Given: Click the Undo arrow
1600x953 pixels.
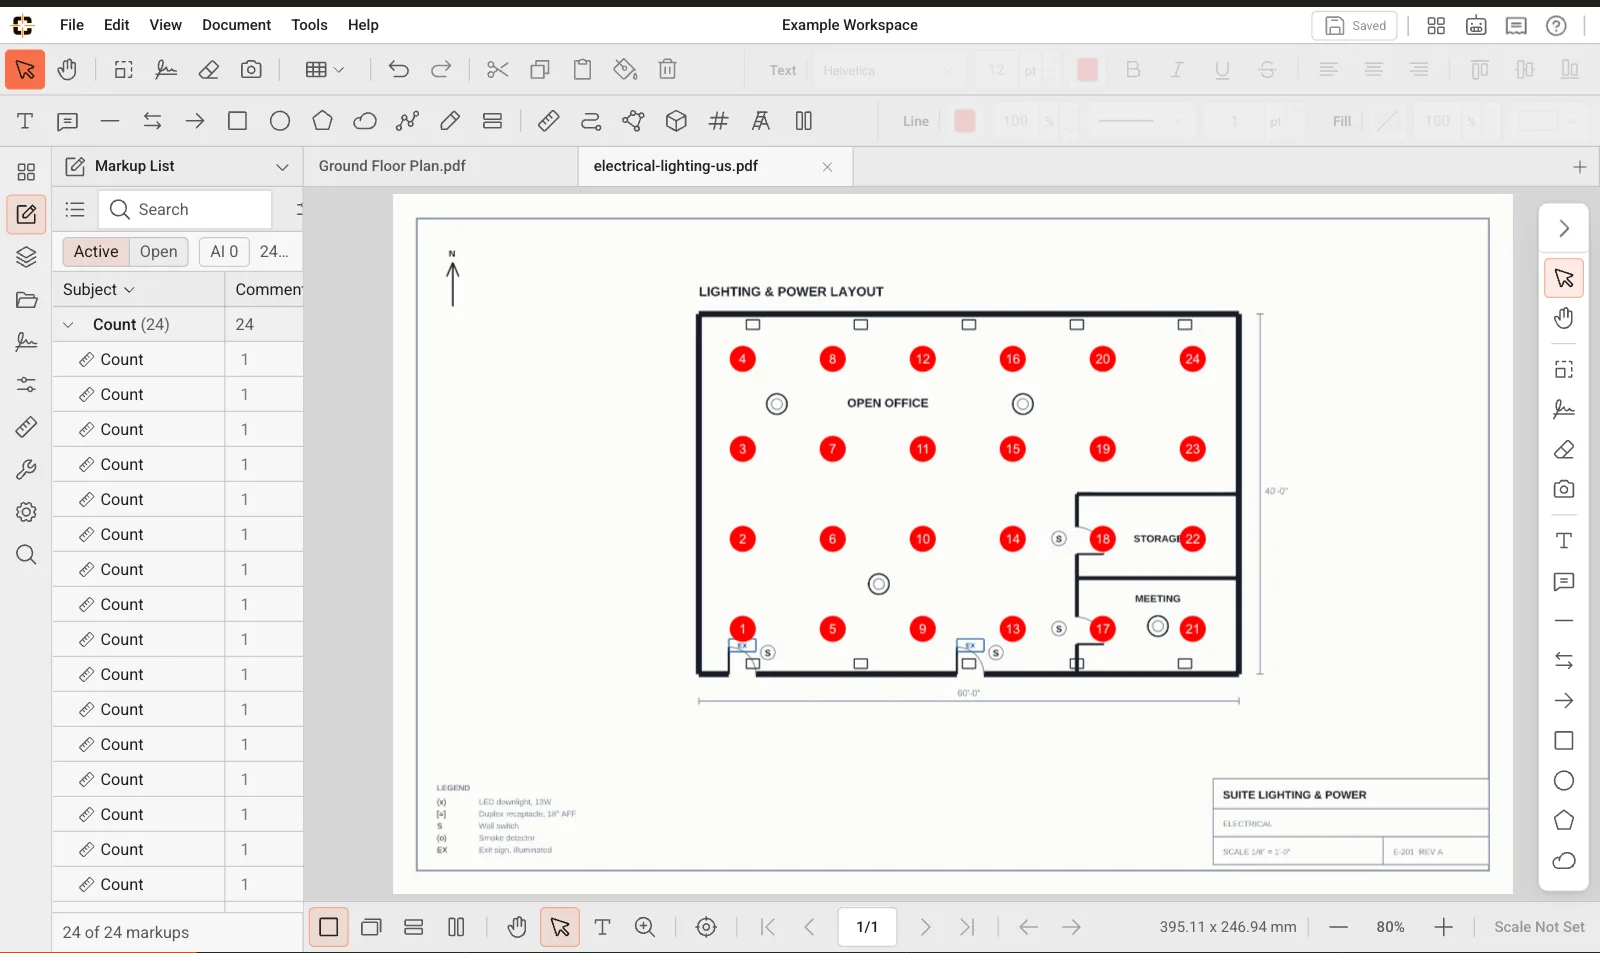Looking at the screenshot, I should [x=399, y=69].
